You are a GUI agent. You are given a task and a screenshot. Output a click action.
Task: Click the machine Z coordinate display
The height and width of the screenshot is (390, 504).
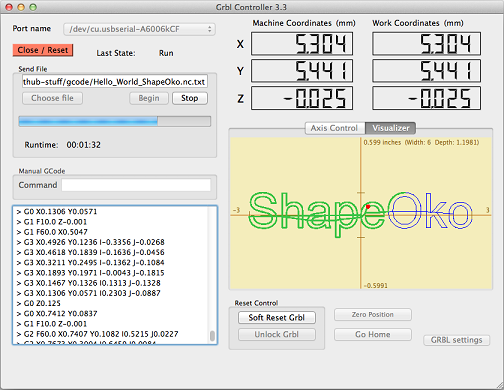(302, 98)
